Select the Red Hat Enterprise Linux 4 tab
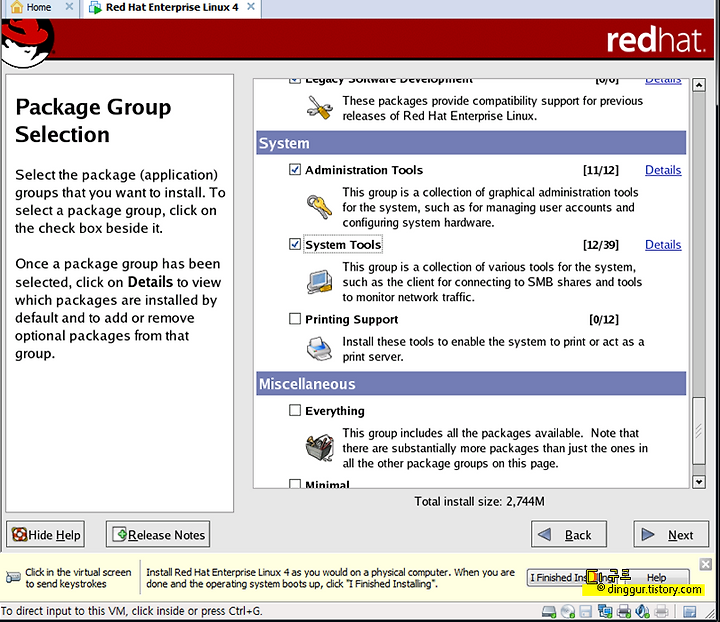Image resolution: width=720 pixels, height=622 pixels. click(x=172, y=7)
